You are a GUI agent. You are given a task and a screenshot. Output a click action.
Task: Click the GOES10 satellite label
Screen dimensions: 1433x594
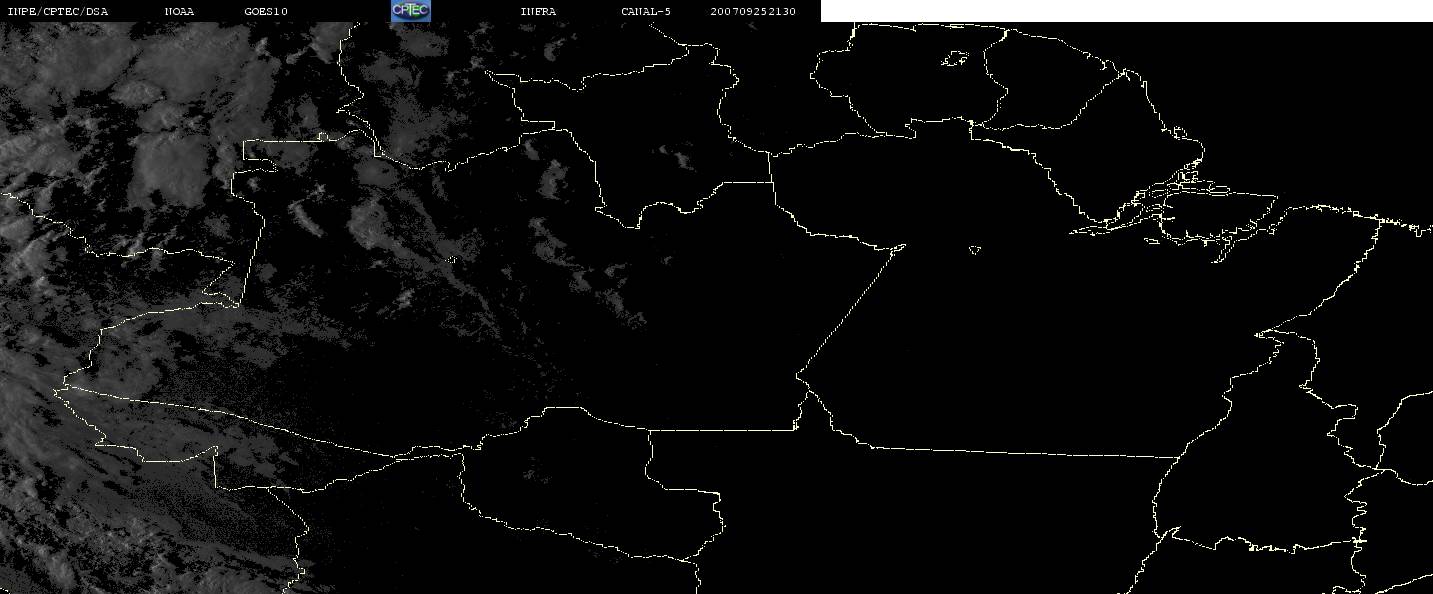[x=266, y=12]
